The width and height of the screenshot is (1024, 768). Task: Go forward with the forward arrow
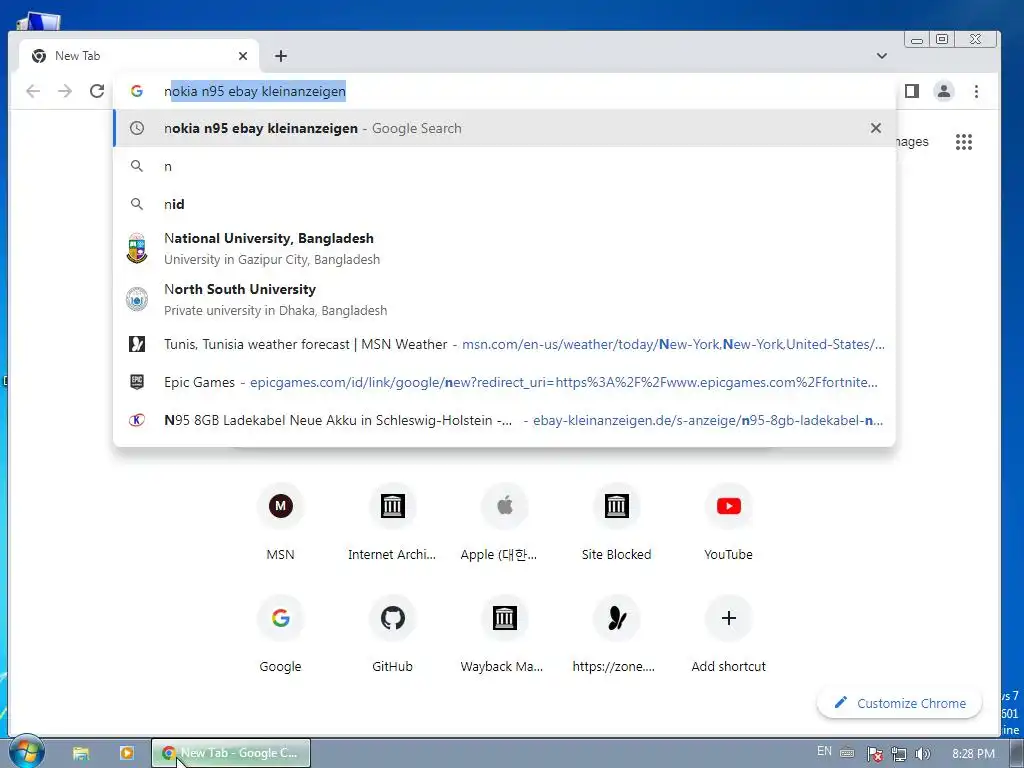click(x=65, y=91)
